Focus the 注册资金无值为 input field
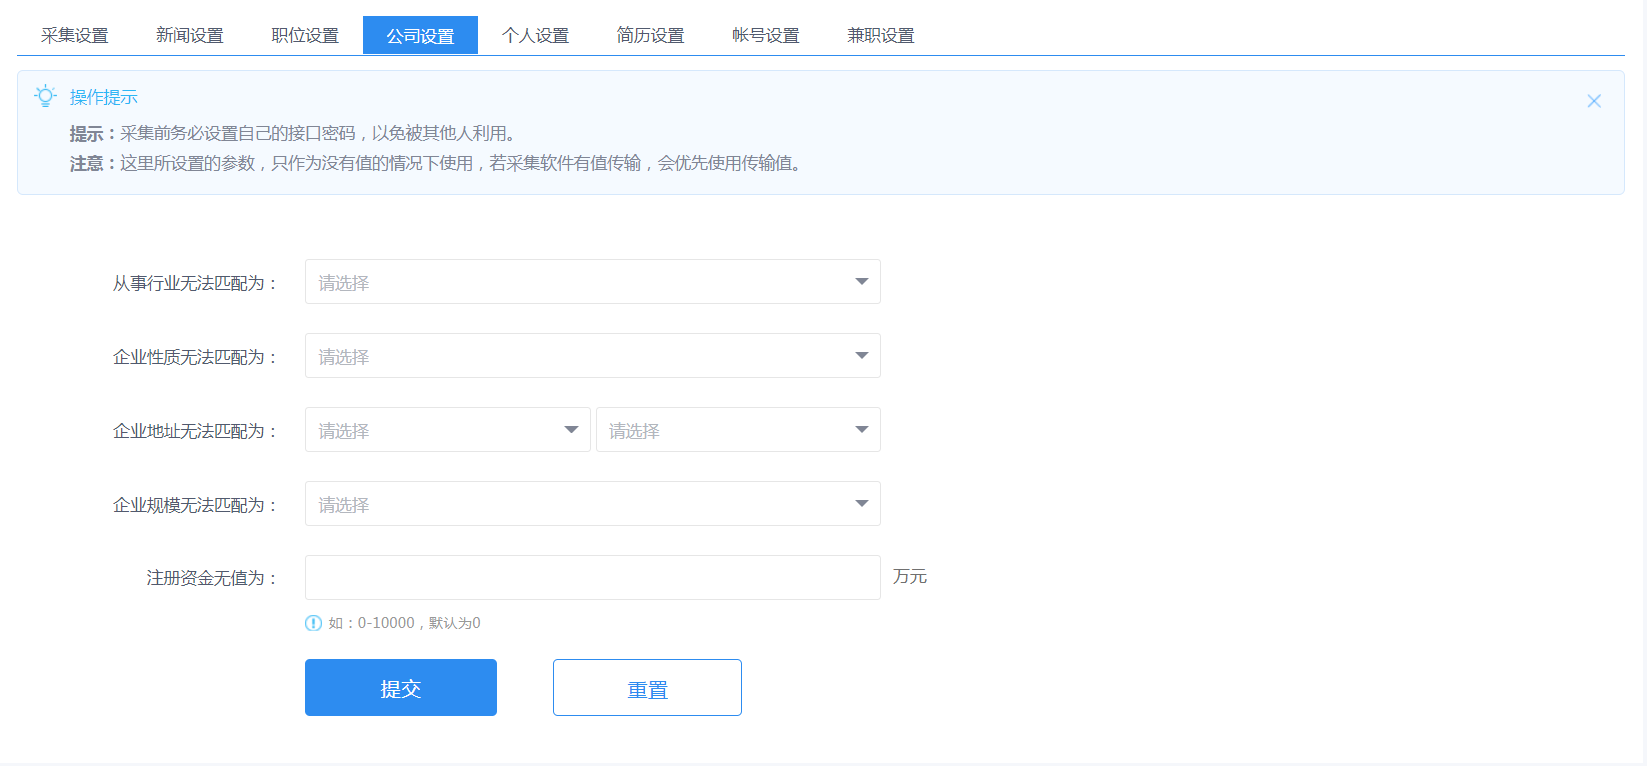The image size is (1647, 766). (593, 578)
